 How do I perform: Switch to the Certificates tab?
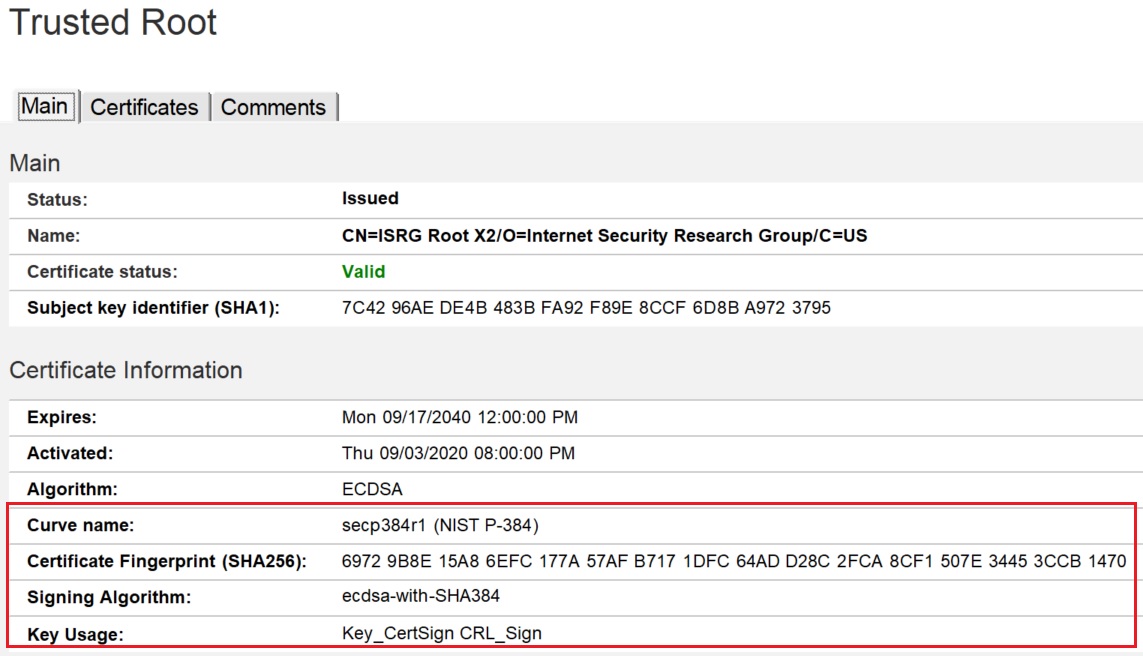[x=144, y=106]
